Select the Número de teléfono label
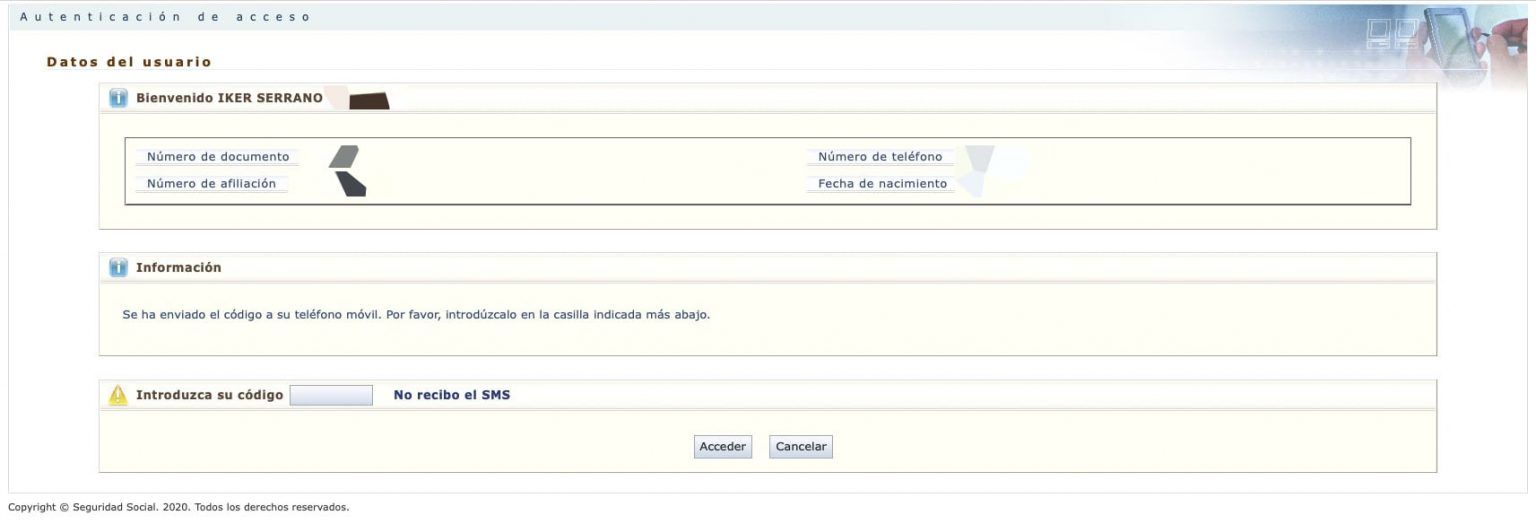The width and height of the screenshot is (1536, 524). pyautogui.click(x=880, y=157)
